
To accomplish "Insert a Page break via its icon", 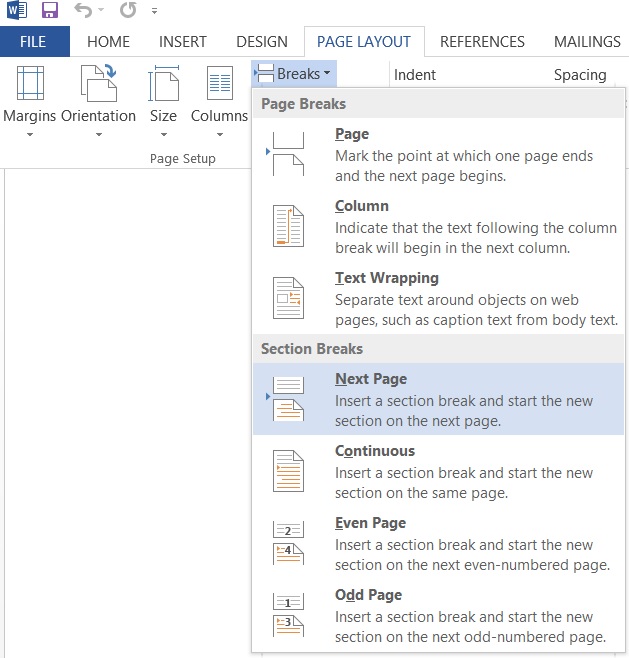I will 287,154.
